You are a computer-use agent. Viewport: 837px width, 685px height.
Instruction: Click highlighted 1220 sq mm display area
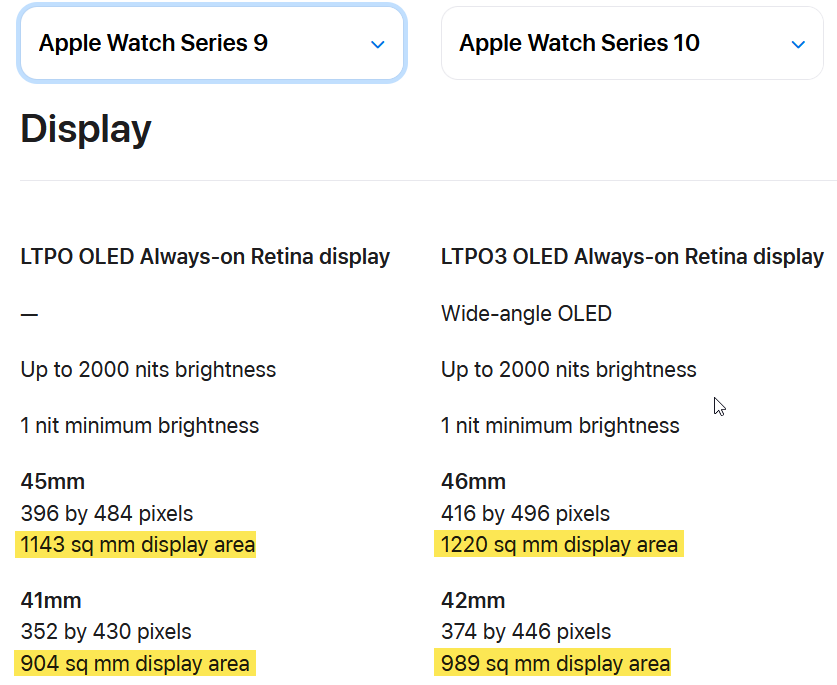[x=558, y=545]
